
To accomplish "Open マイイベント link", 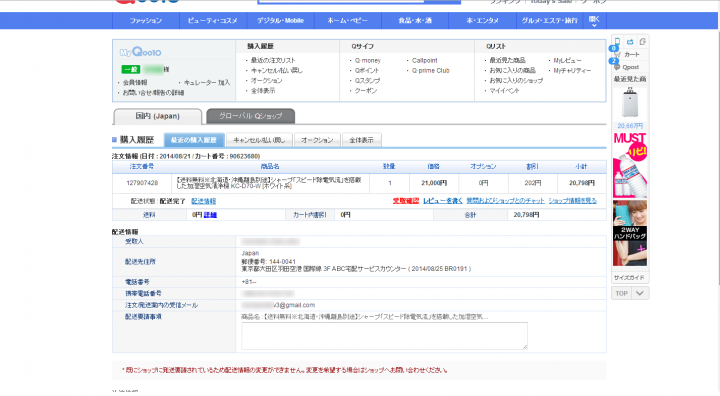I will point(504,91).
